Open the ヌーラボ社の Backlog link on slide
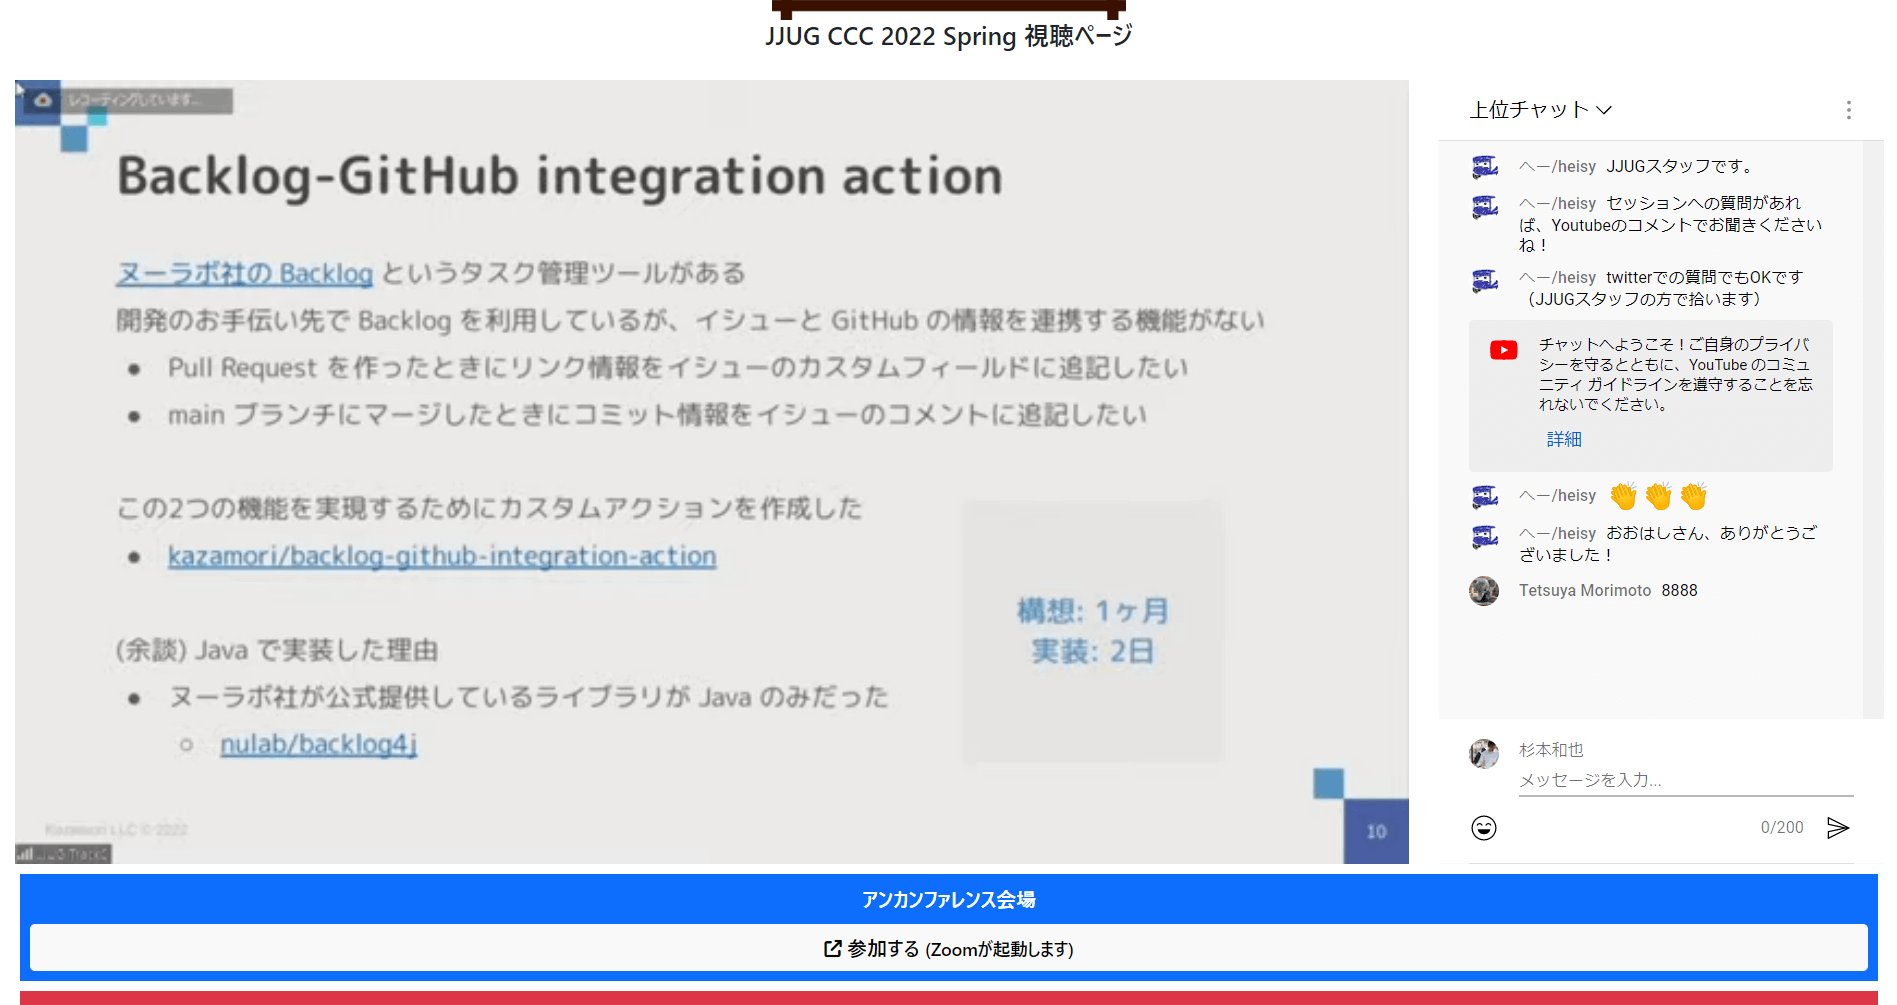The height and width of the screenshot is (1005, 1897). 245,273
